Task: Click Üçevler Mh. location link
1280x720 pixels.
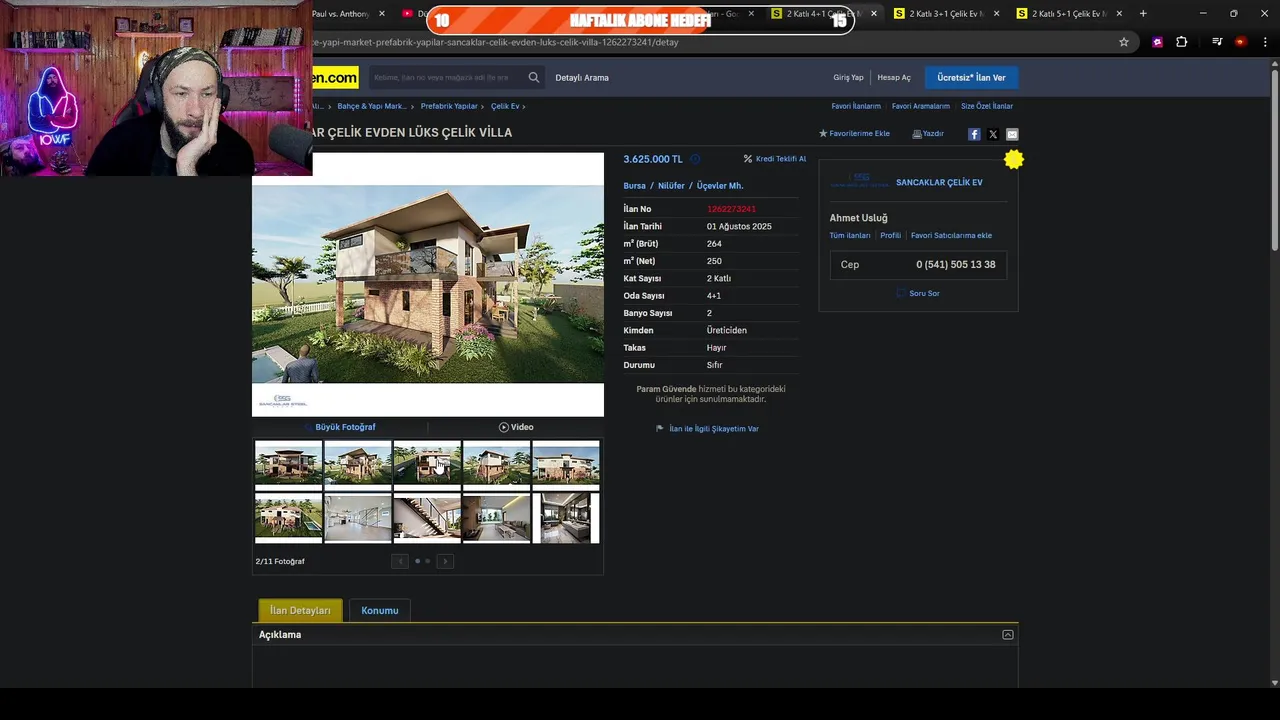Action: [720, 186]
